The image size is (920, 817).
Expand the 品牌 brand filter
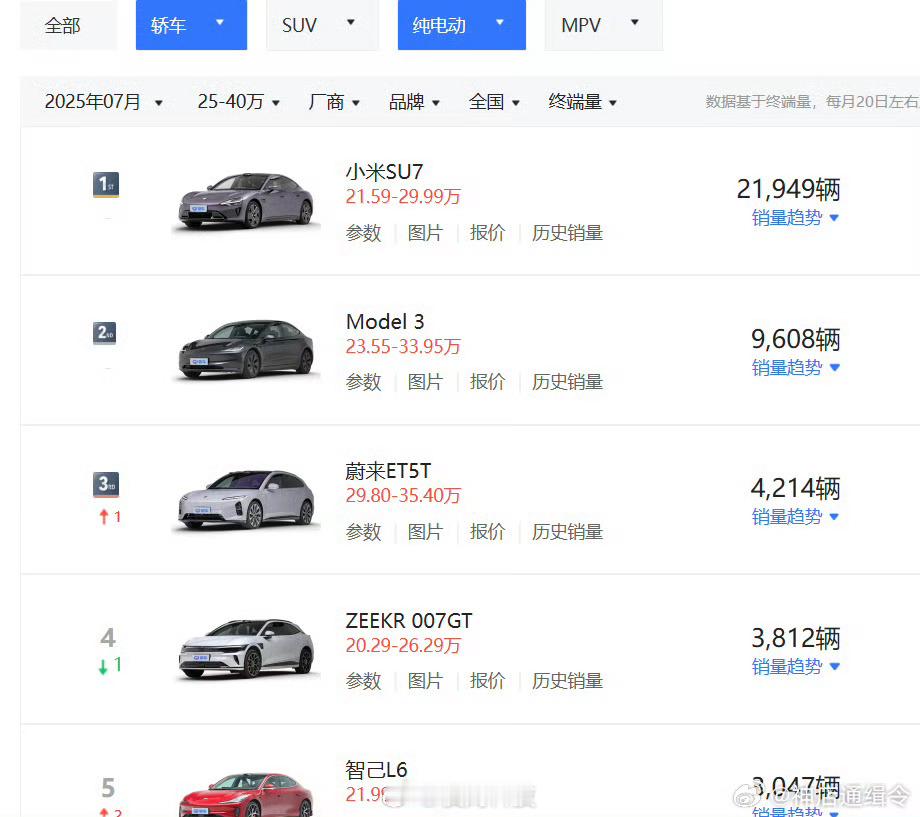click(x=414, y=102)
